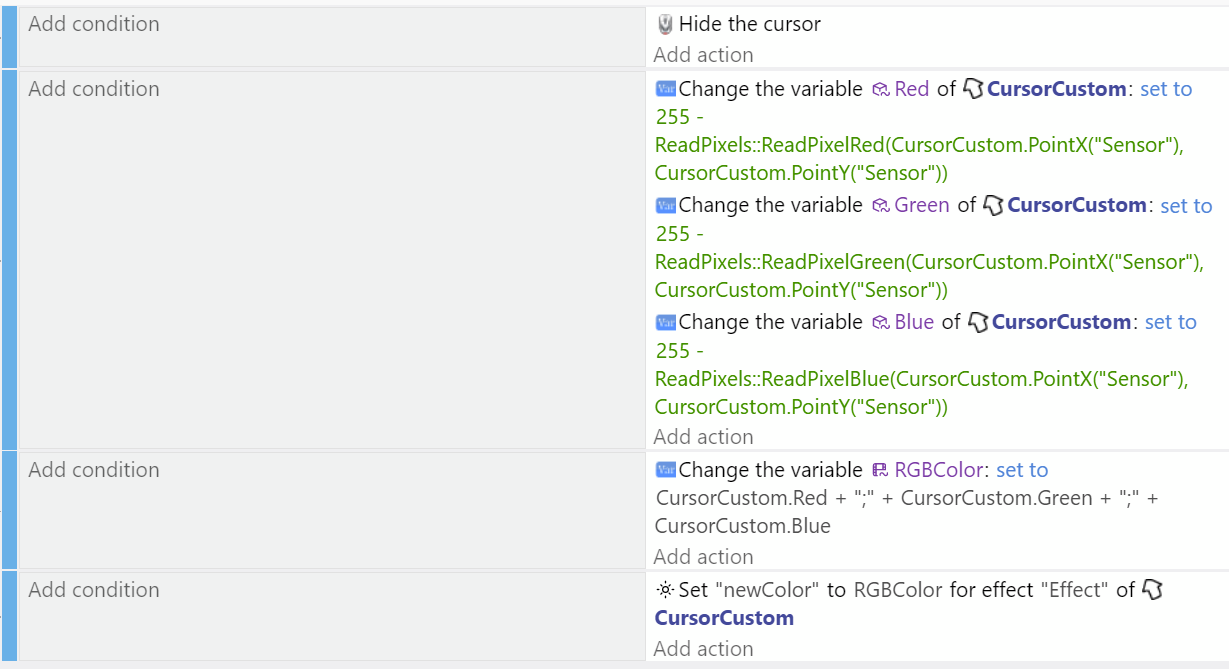
Task: Click the Var icon of the RGBColor action
Action: pyautogui.click(x=666, y=470)
